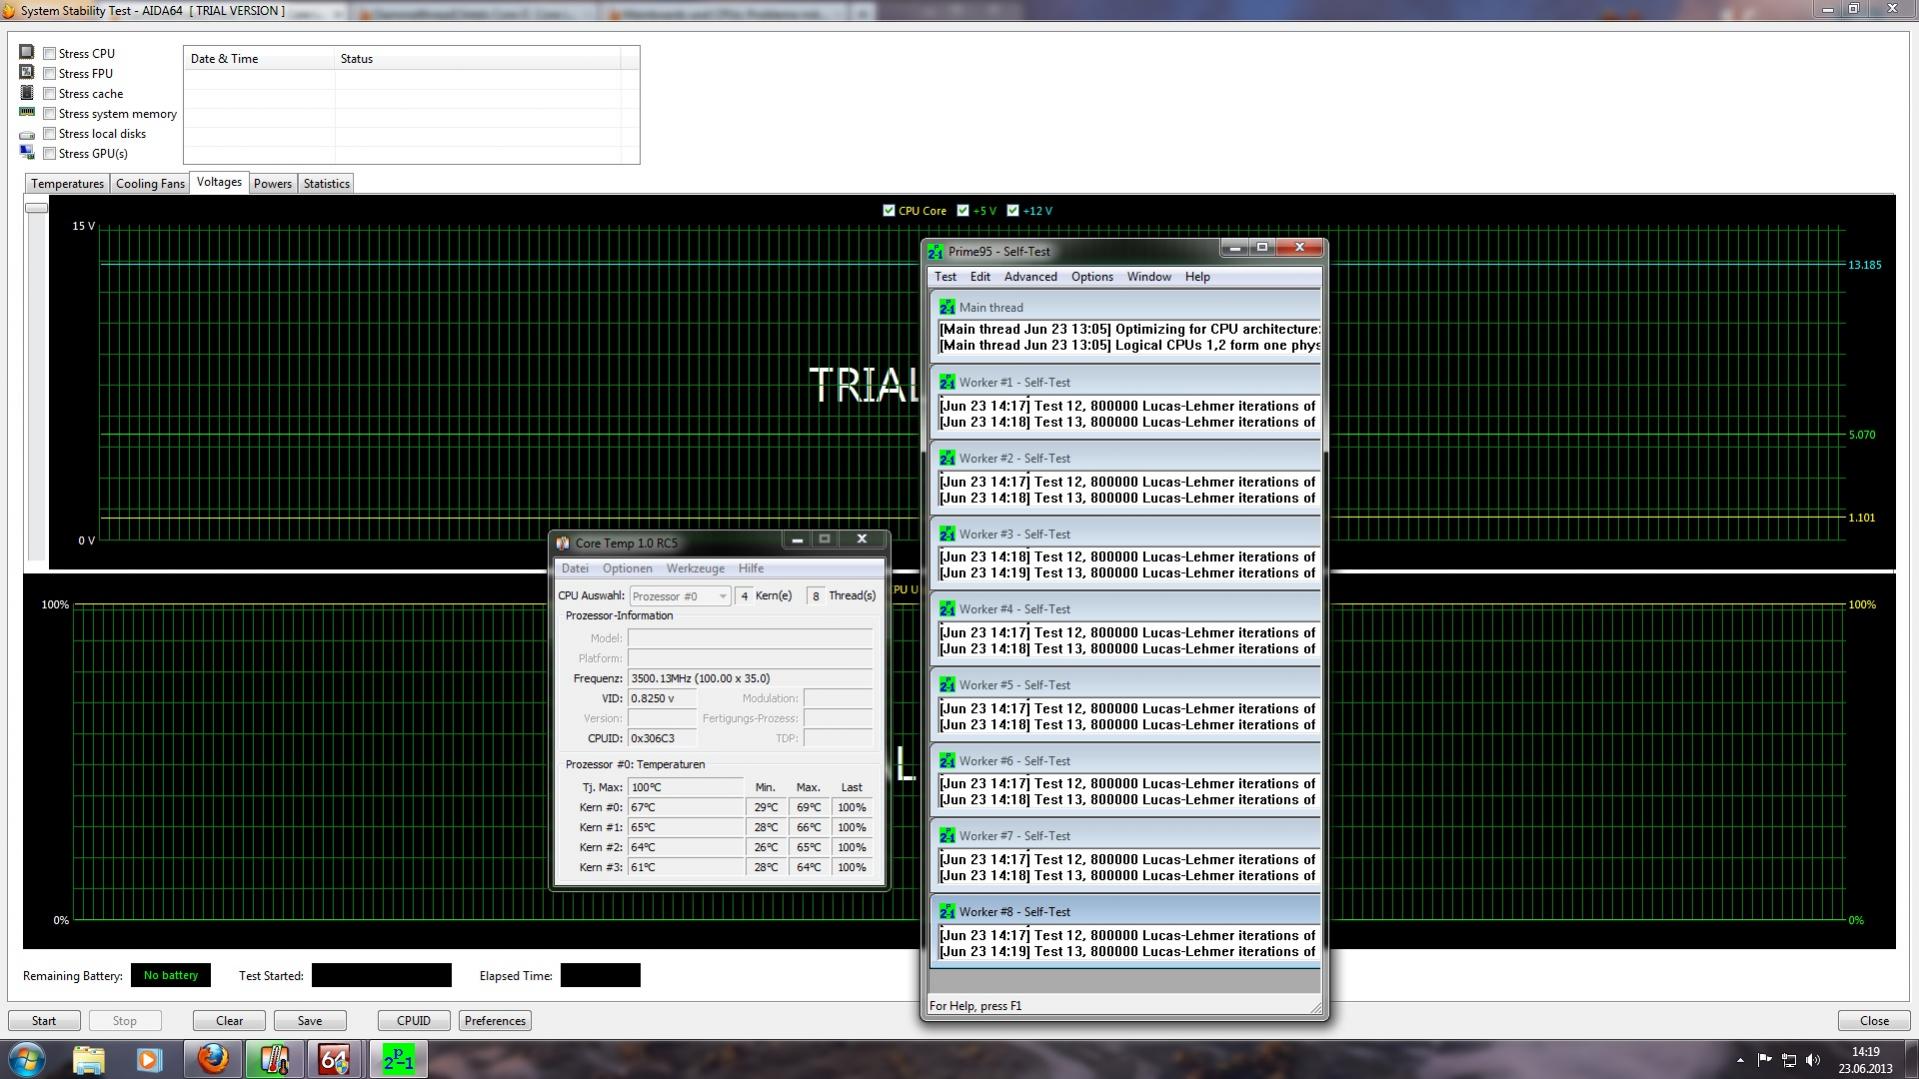
Task: Open the CPU Auswahl Prozessor #0 dropdown
Action: pos(680,596)
